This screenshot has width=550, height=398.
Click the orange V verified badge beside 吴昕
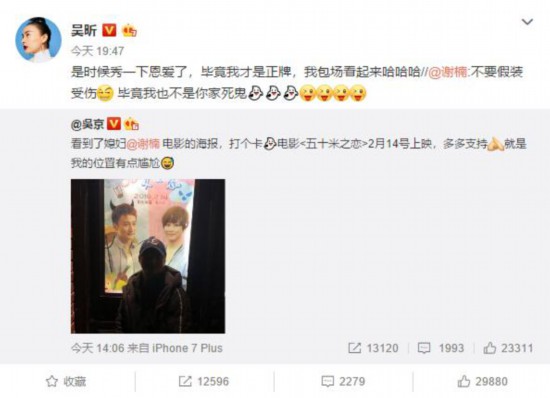109,31
